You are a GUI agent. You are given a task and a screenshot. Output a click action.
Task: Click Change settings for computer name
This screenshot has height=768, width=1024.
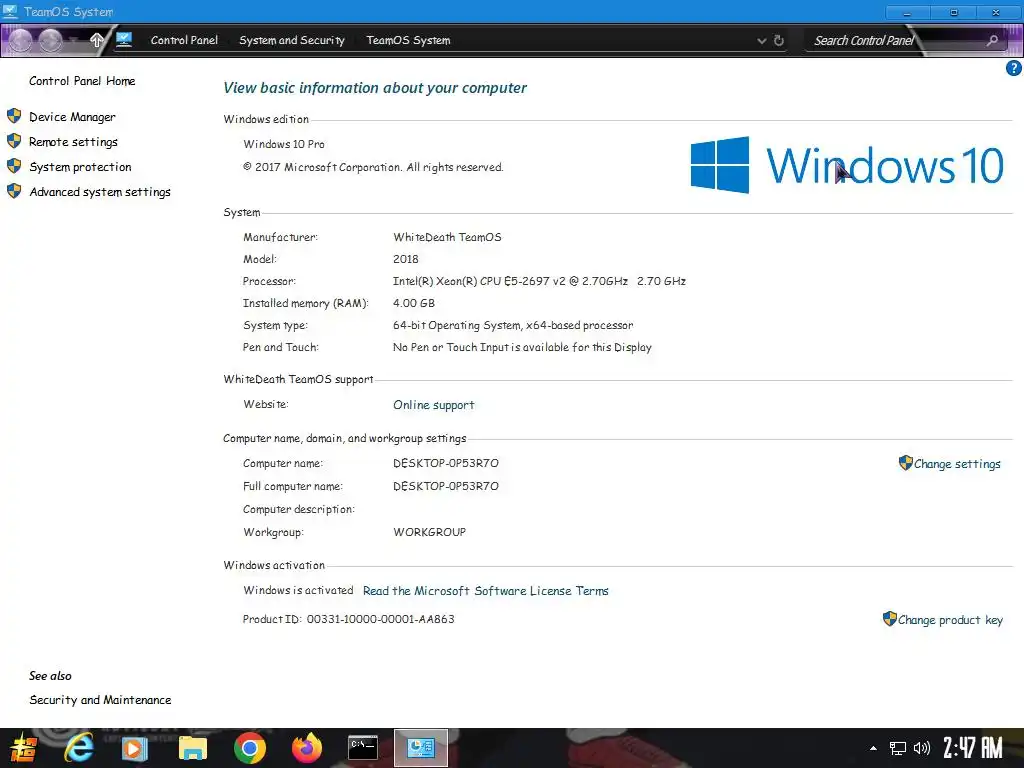[957, 464]
